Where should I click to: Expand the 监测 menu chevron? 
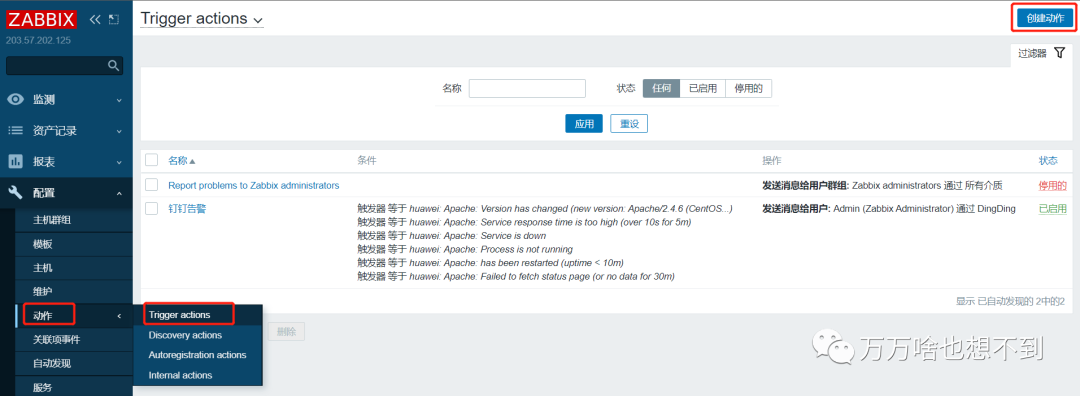click(118, 100)
